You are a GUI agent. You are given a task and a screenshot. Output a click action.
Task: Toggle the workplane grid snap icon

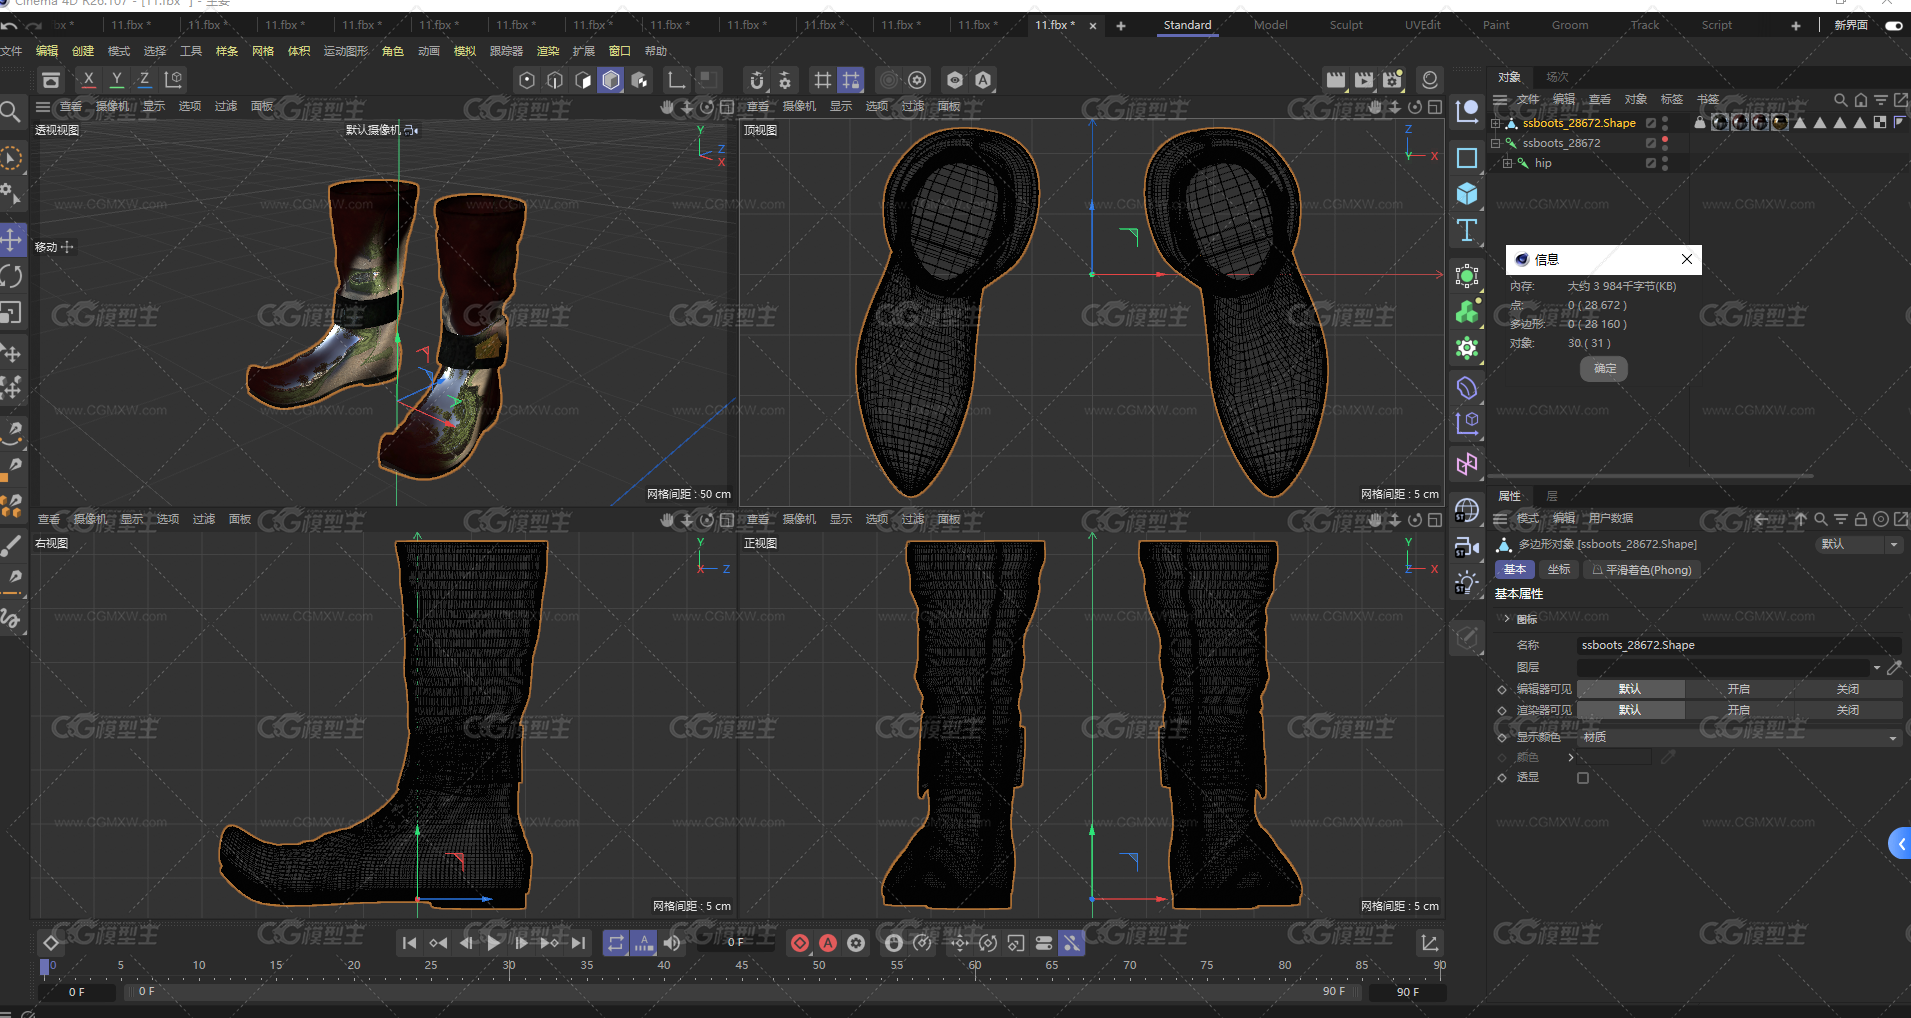850,80
